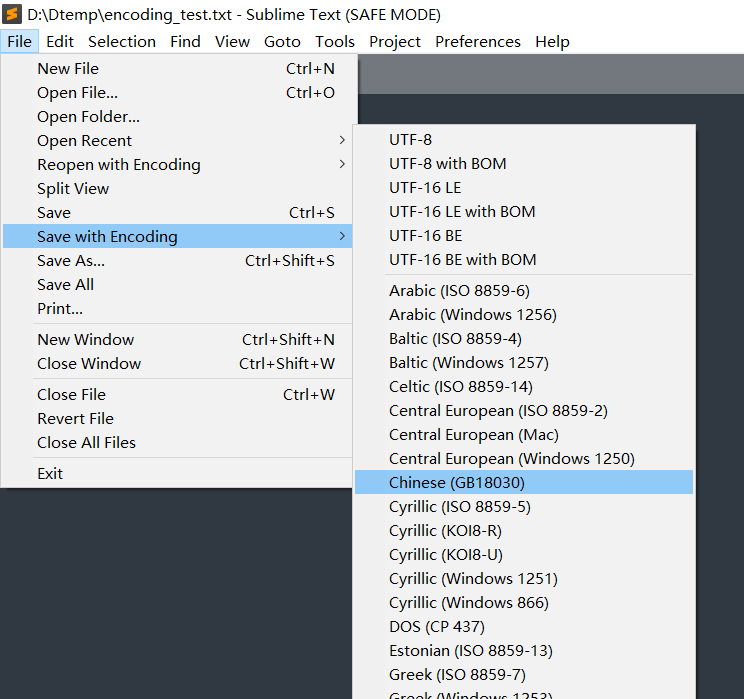This screenshot has height=699, width=744.
Task: Choose Close All Files menu entry
Action: point(177,443)
